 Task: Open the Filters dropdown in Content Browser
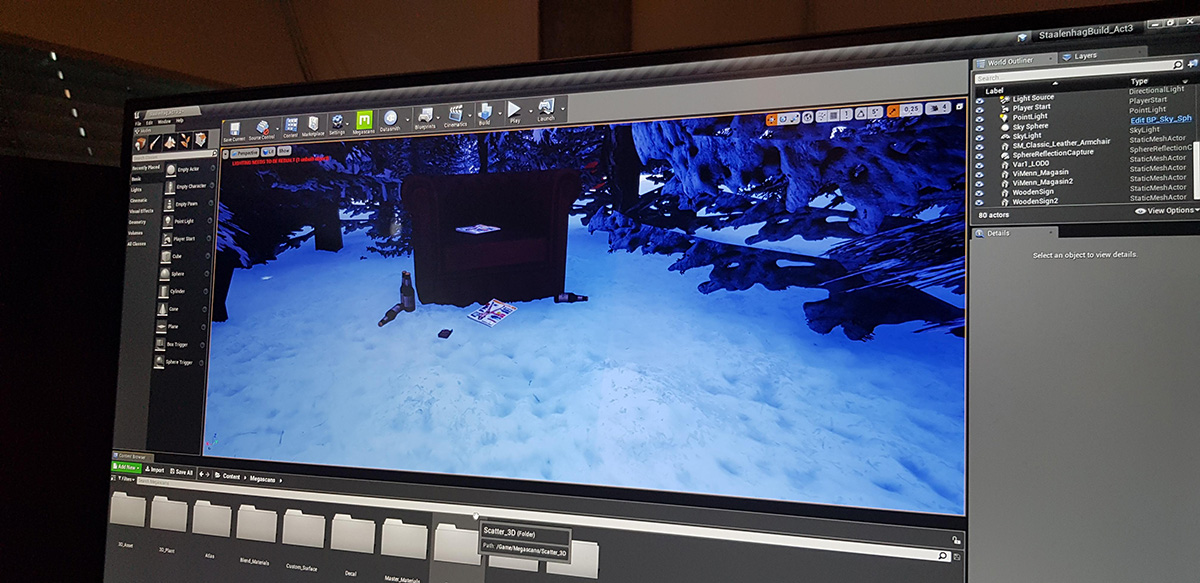(125, 480)
